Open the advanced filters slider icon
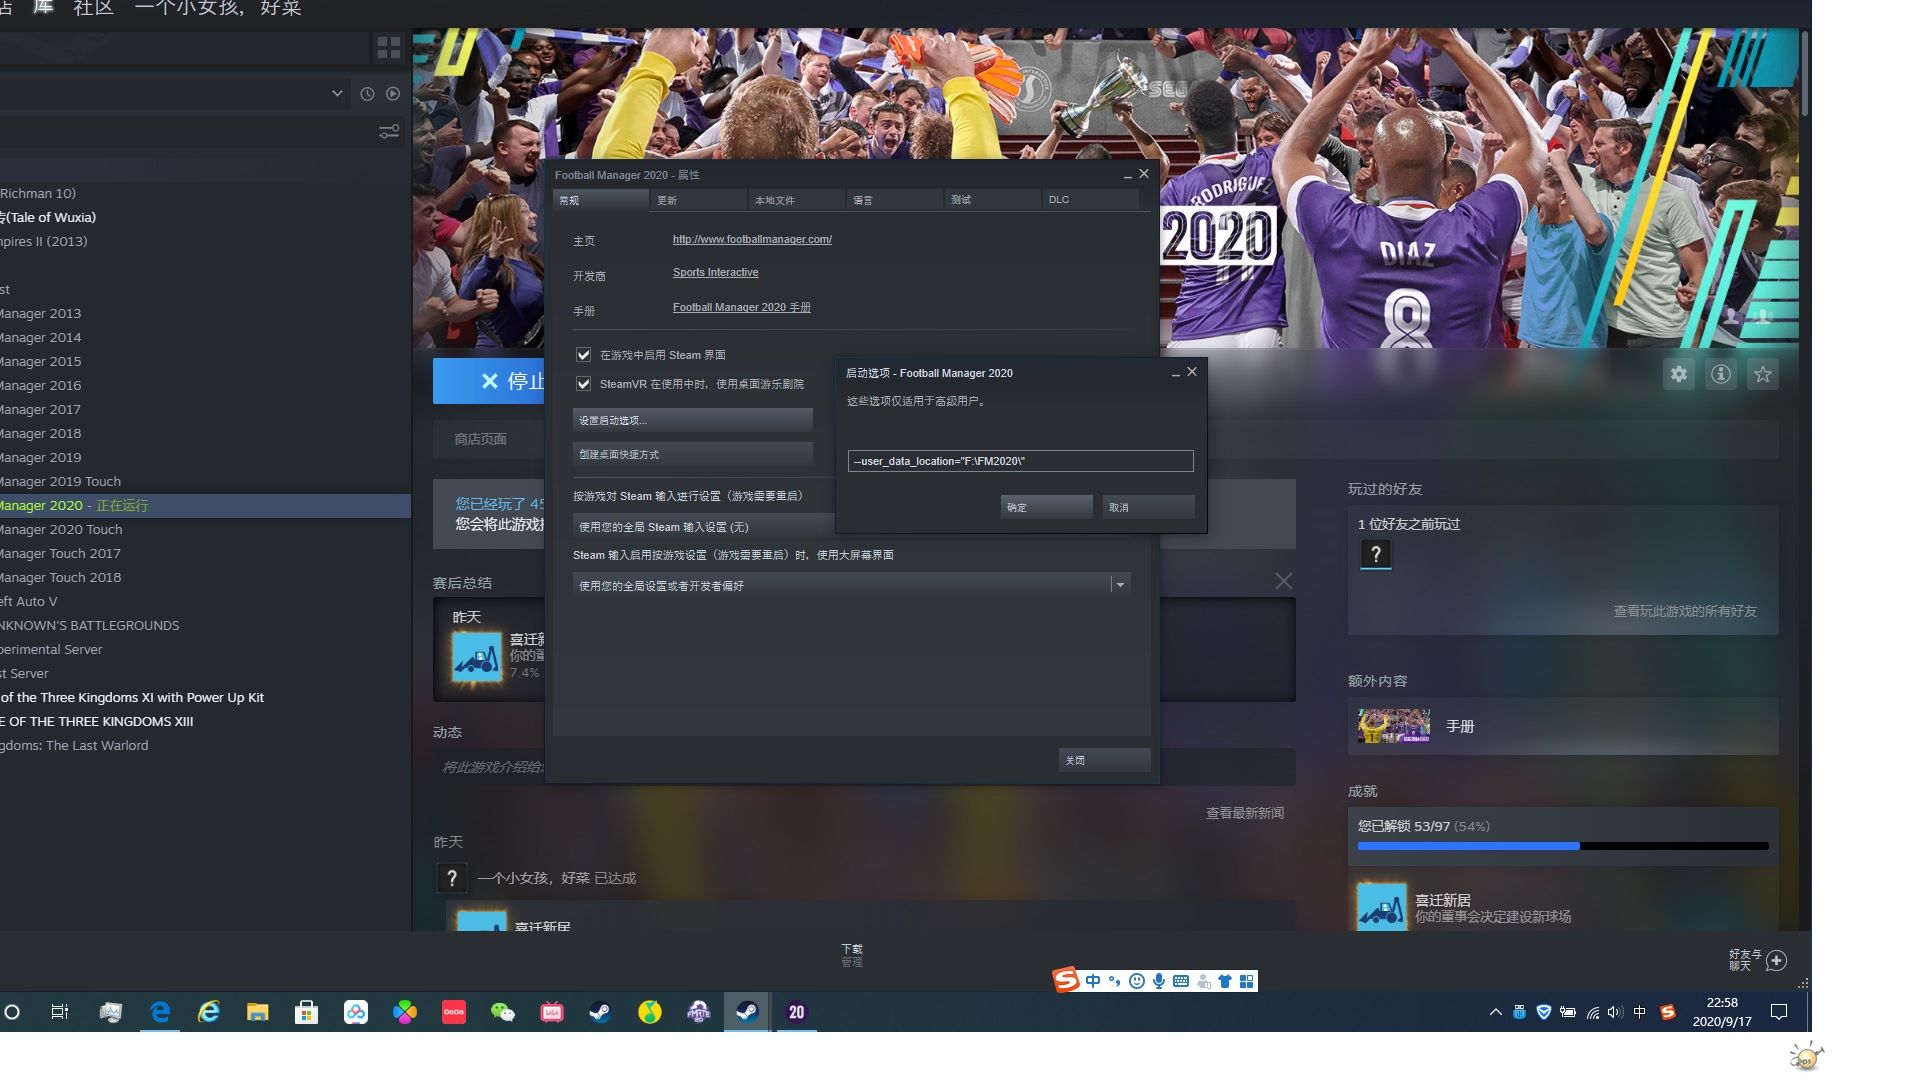 (x=389, y=131)
